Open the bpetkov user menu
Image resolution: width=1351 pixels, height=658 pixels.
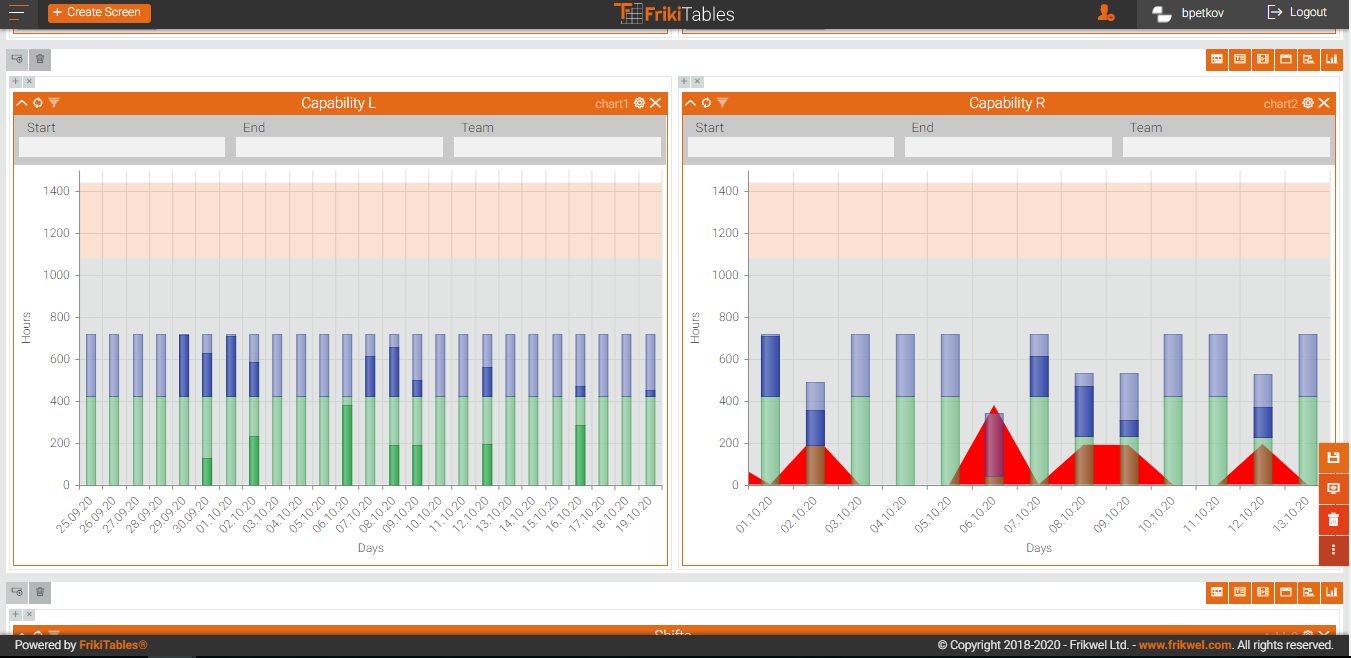[1188, 13]
